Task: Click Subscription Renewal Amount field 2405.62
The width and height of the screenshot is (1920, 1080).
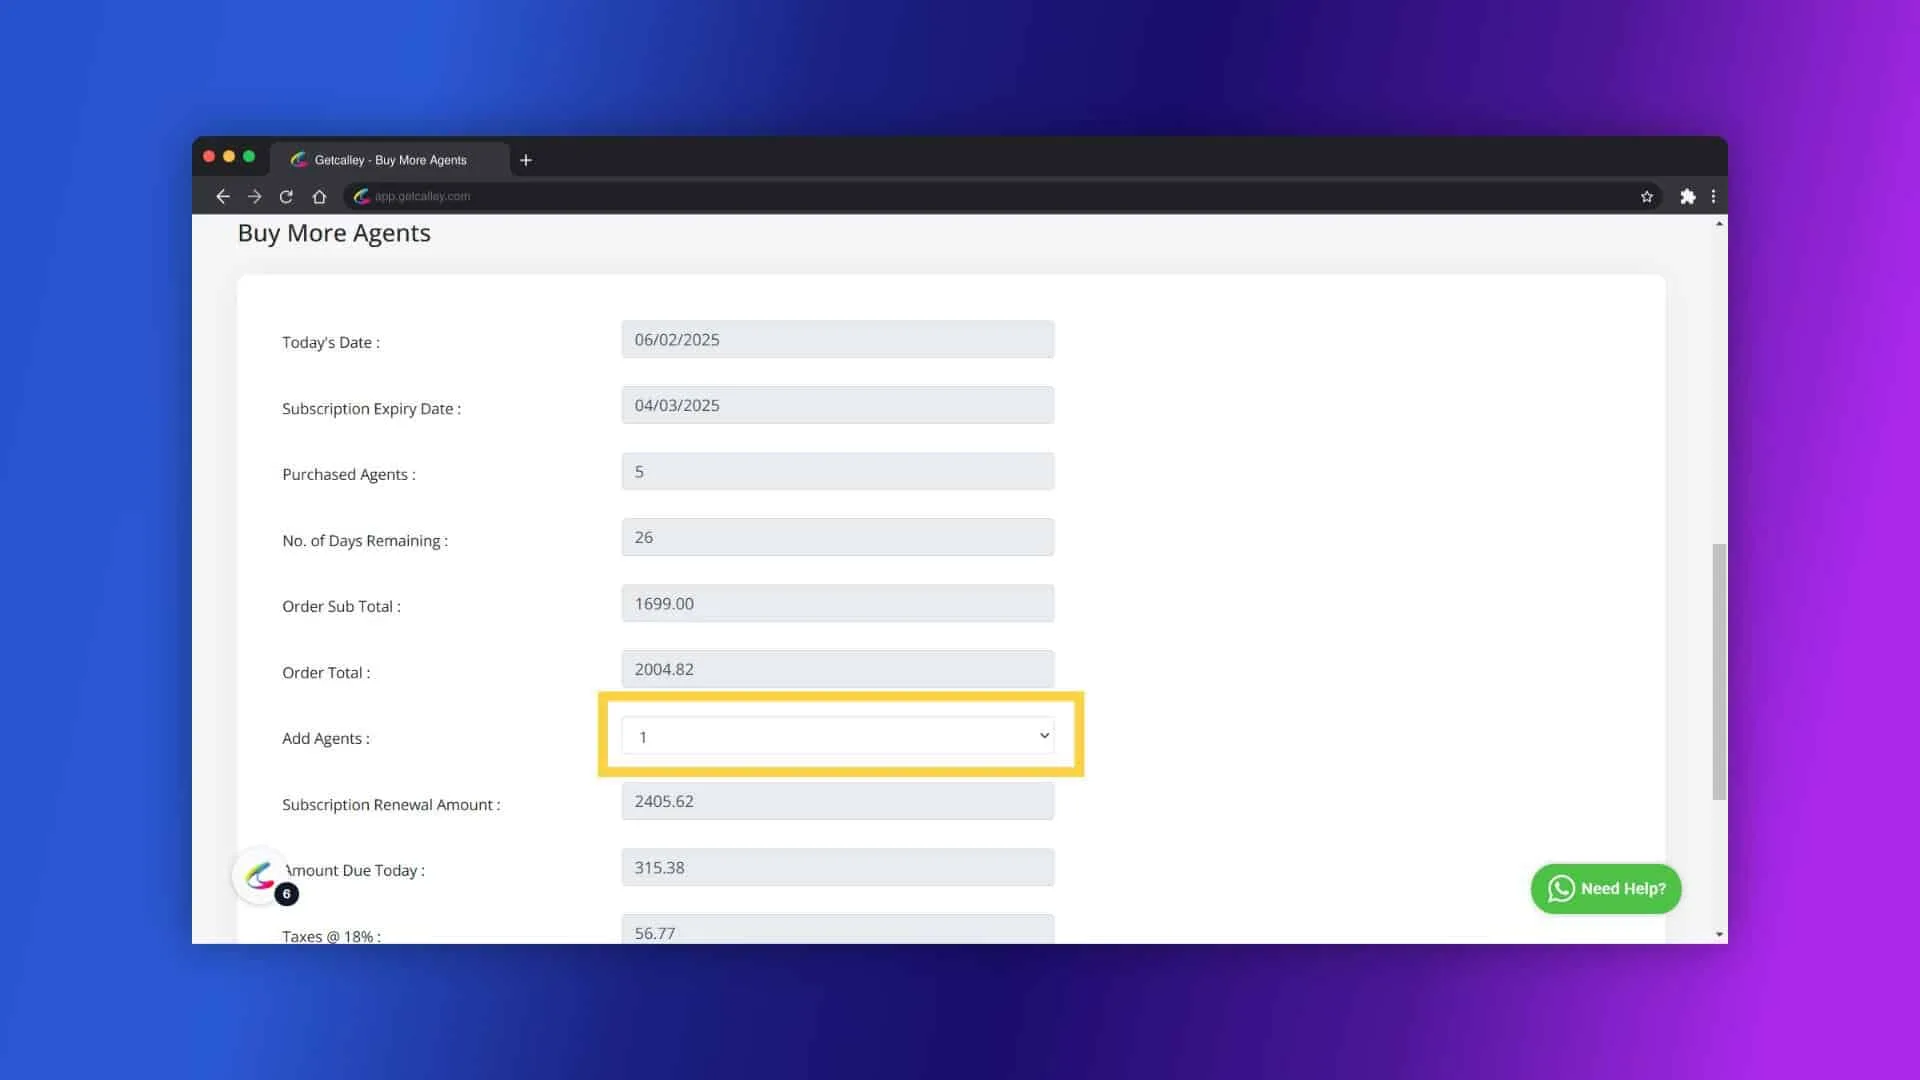Action: pyautogui.click(x=838, y=802)
